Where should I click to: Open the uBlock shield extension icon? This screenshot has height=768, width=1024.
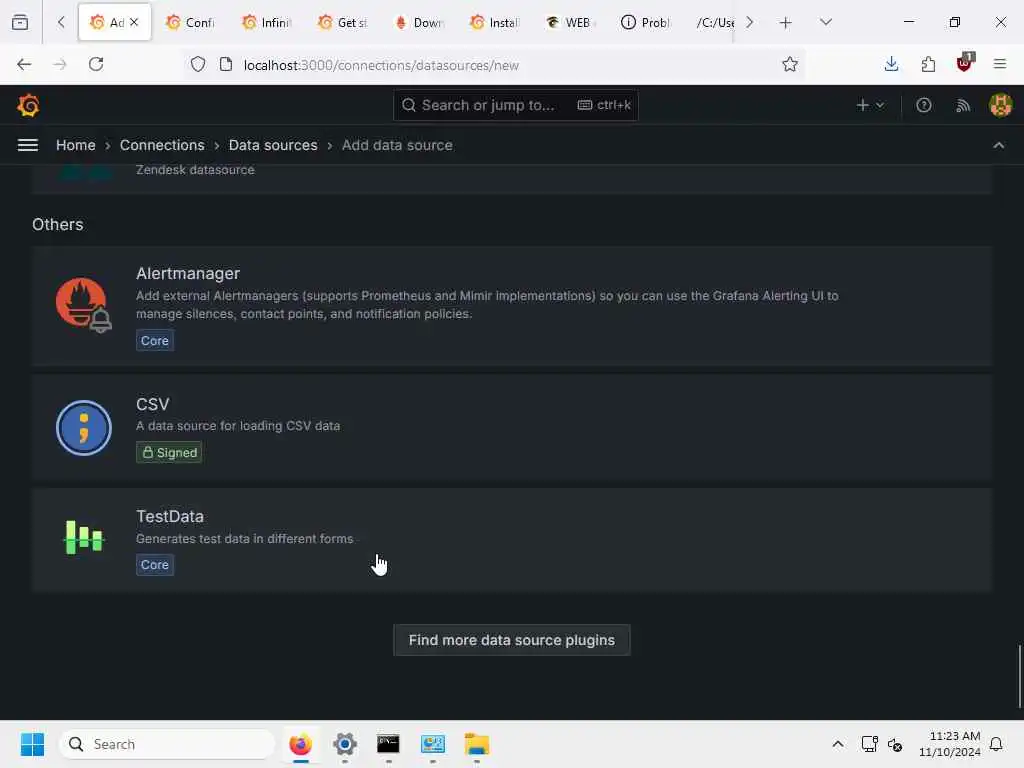[965, 63]
